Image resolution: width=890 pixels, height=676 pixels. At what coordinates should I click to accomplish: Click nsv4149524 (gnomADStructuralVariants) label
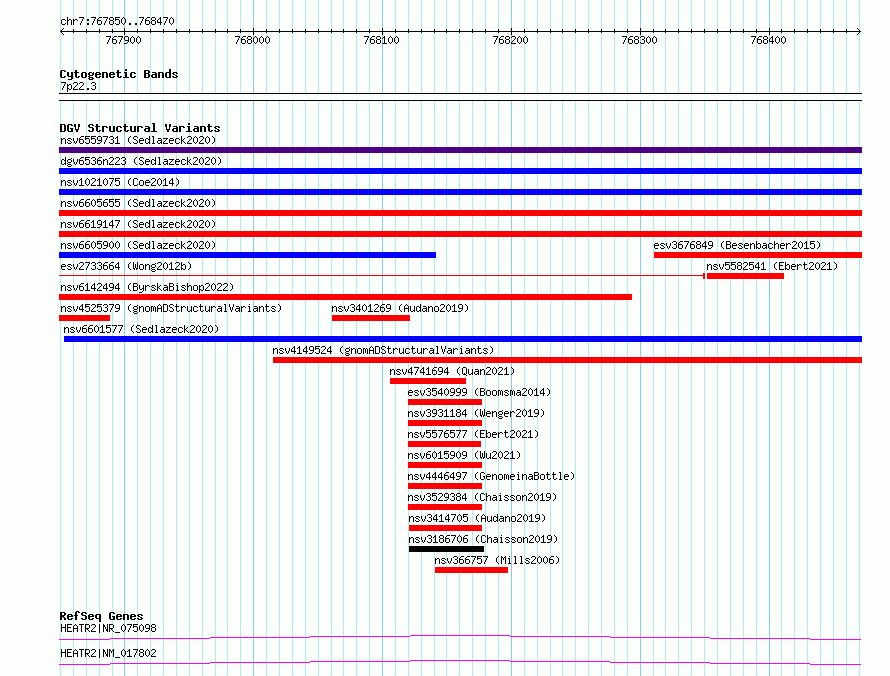(x=383, y=350)
